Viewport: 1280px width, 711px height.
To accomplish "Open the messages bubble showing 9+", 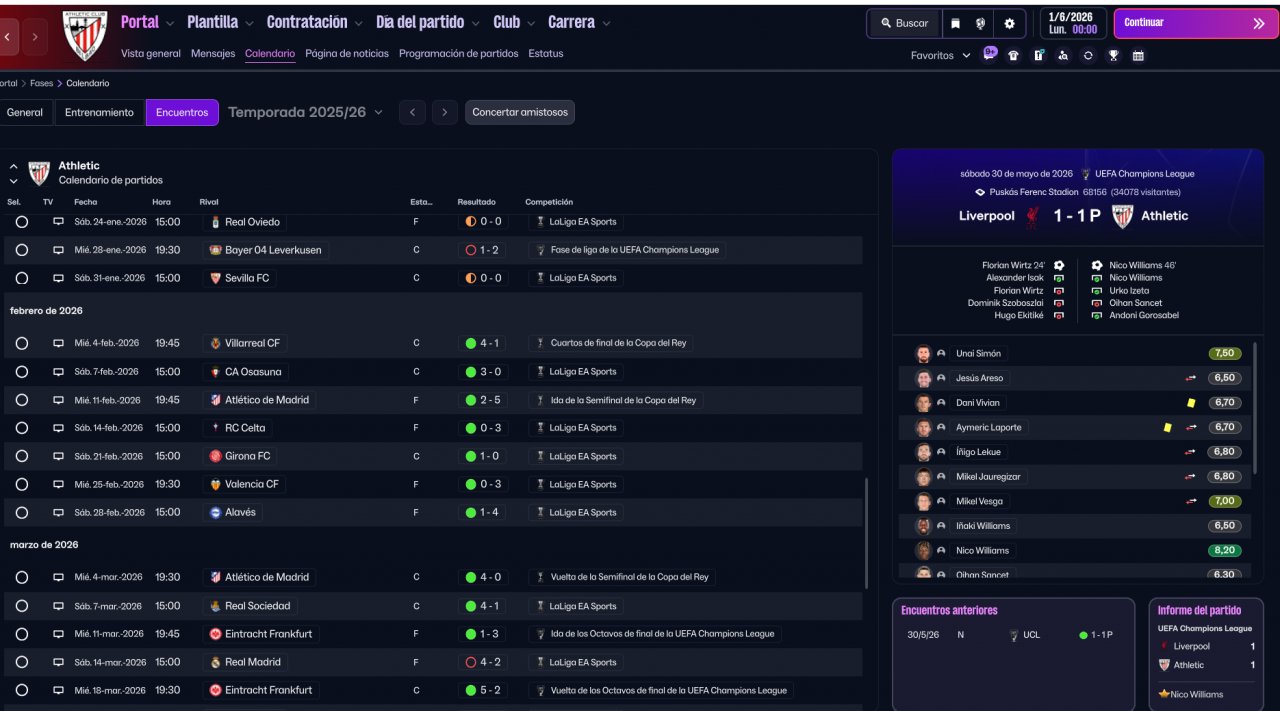I will (990, 54).
